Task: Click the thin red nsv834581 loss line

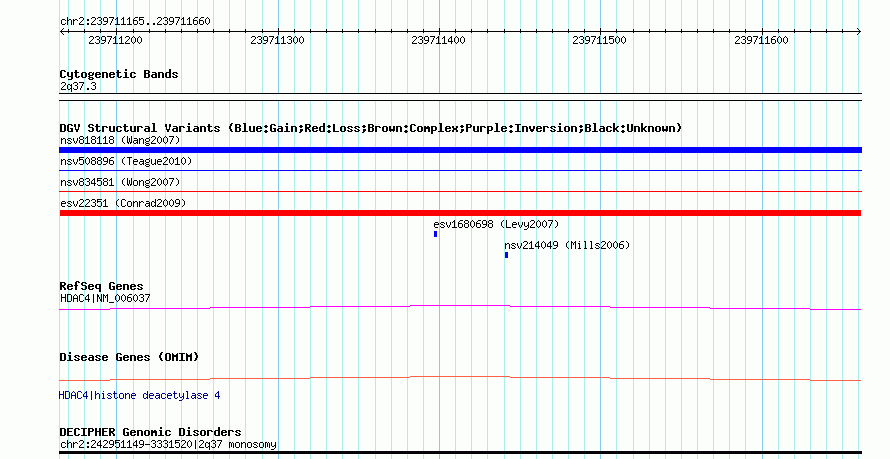Action: point(460,191)
